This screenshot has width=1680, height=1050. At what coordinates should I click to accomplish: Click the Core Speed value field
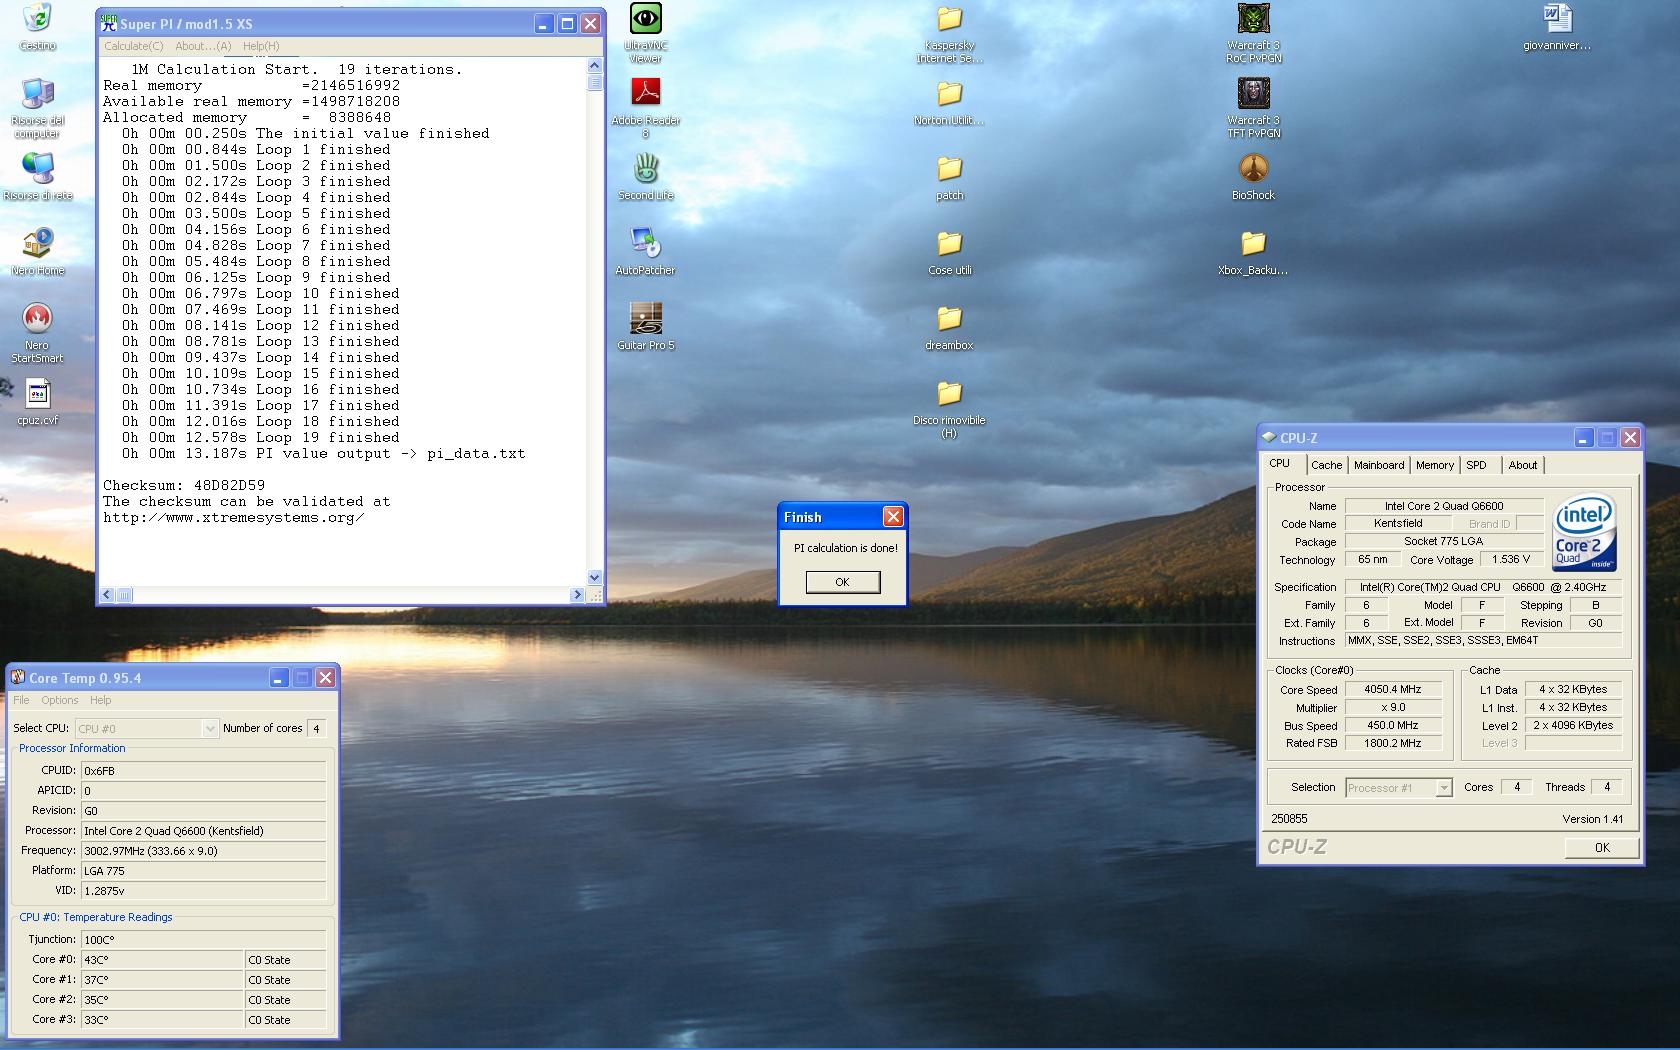pyautogui.click(x=1395, y=689)
